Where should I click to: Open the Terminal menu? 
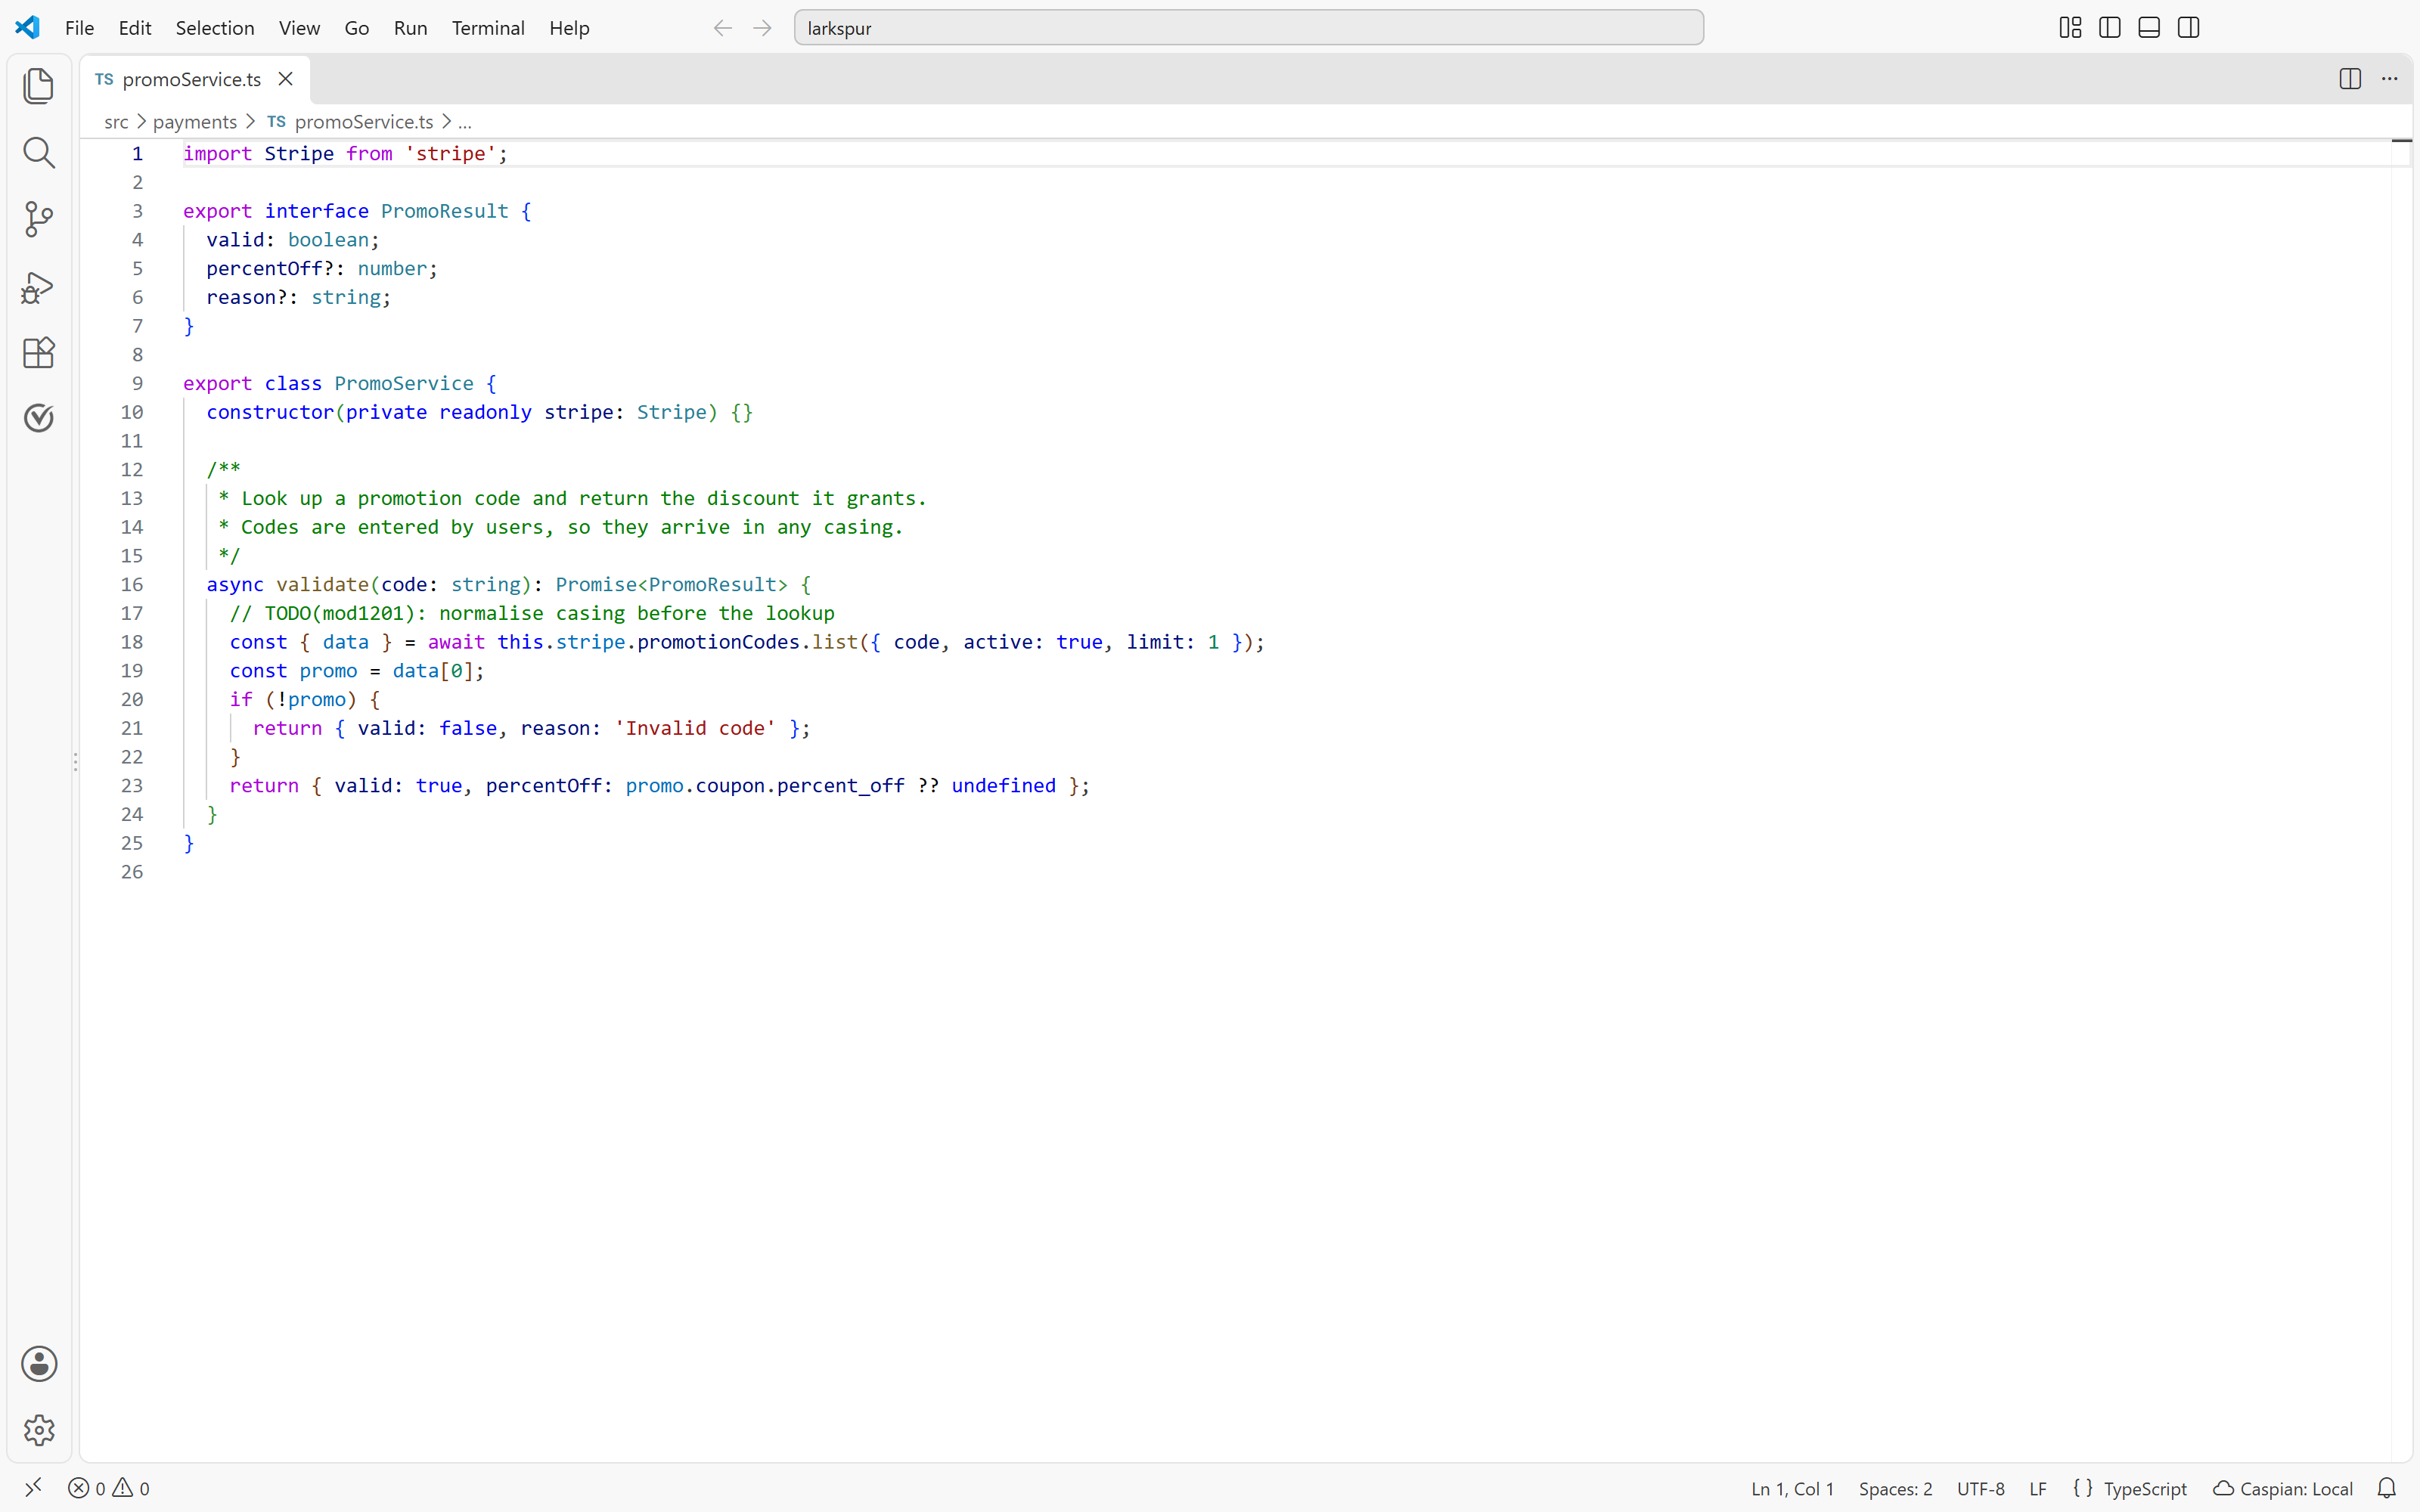(488, 28)
